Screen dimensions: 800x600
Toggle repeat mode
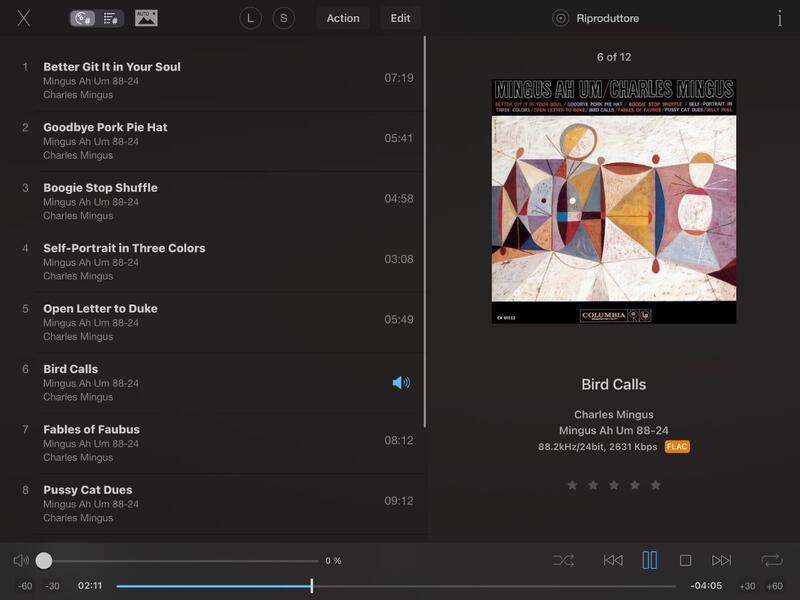click(771, 561)
